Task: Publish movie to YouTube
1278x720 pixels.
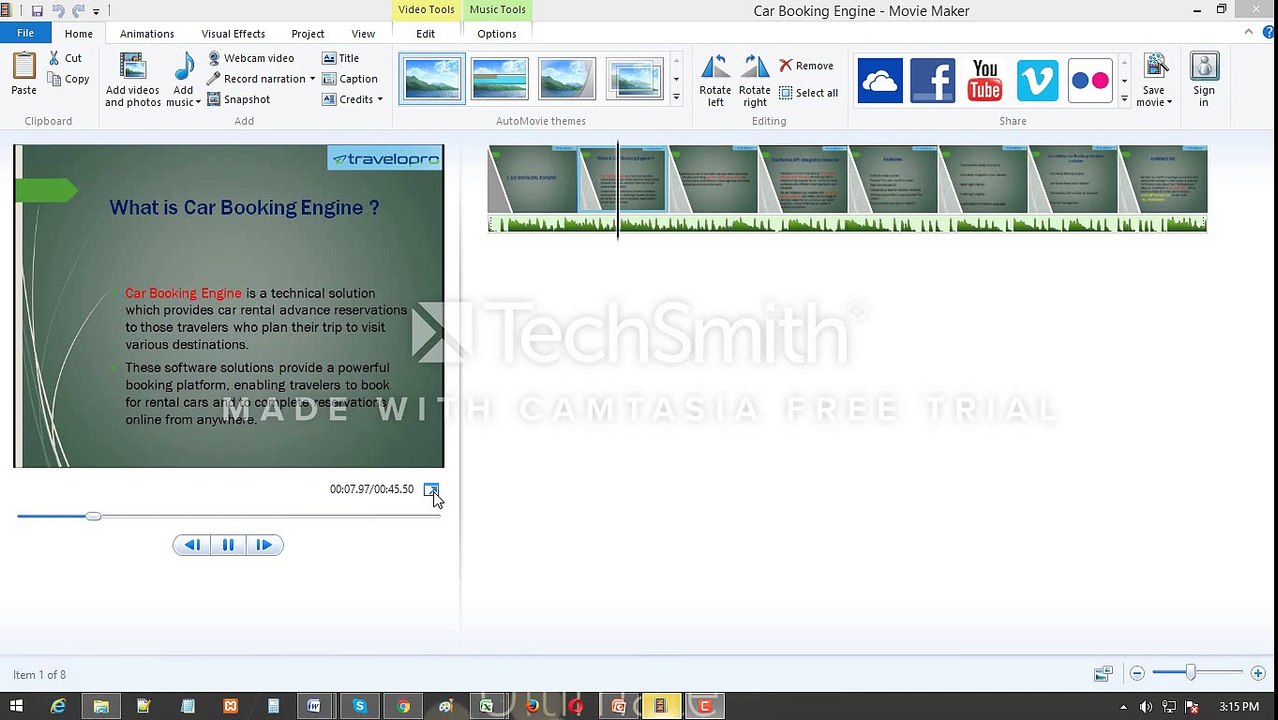Action: (x=985, y=80)
